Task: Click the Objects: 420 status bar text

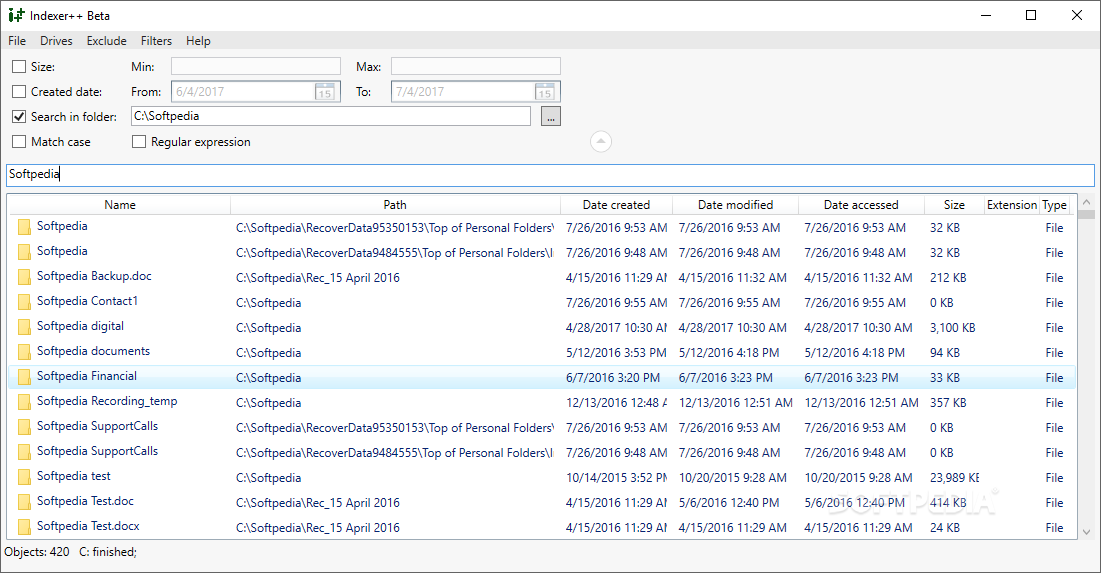Action: pos(37,552)
